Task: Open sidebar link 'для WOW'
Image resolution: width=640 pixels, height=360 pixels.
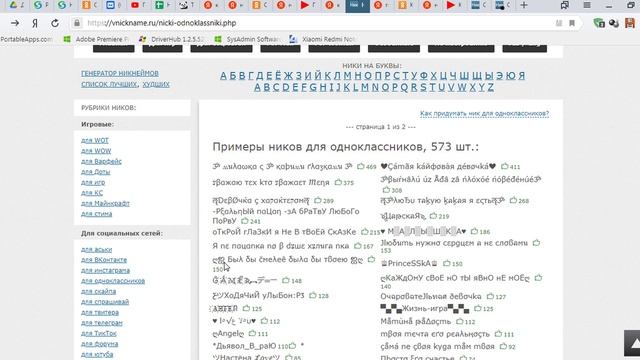Action: [96, 151]
